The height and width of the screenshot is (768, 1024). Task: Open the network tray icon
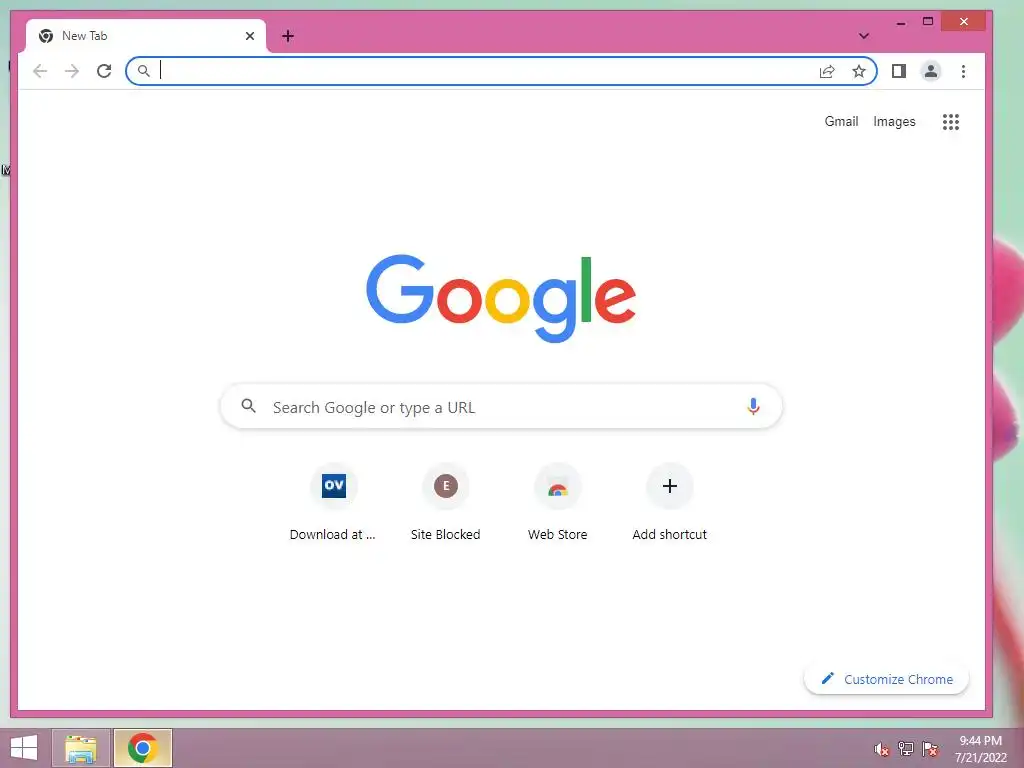click(x=906, y=749)
